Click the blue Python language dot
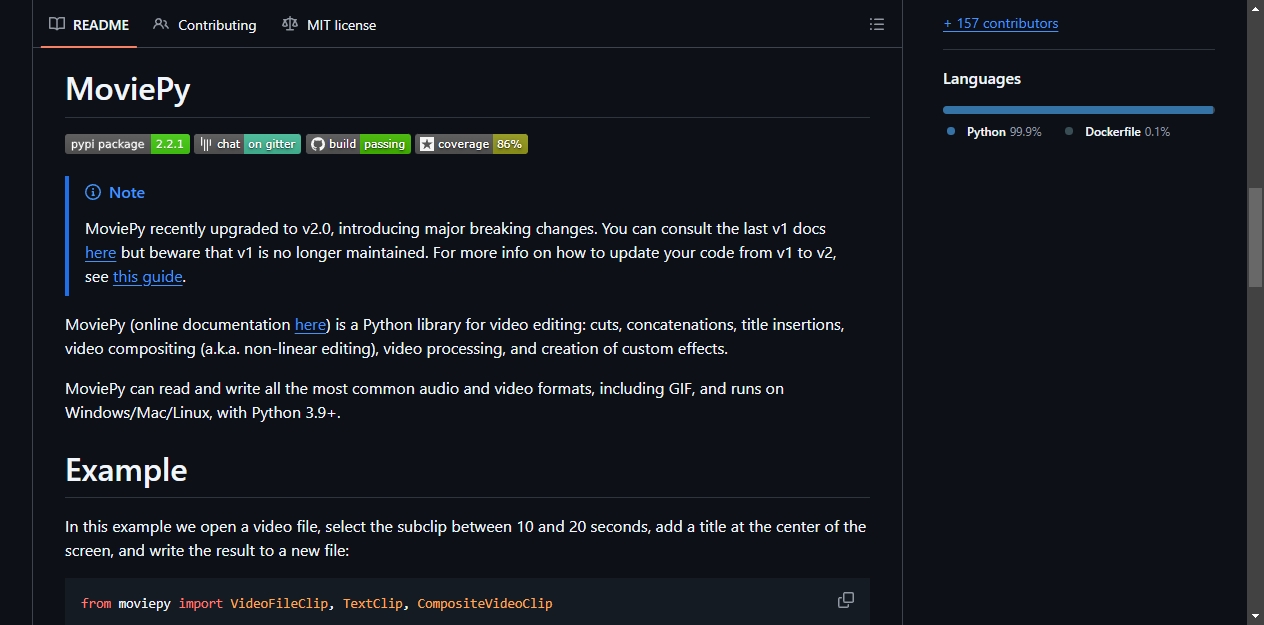 coord(951,132)
